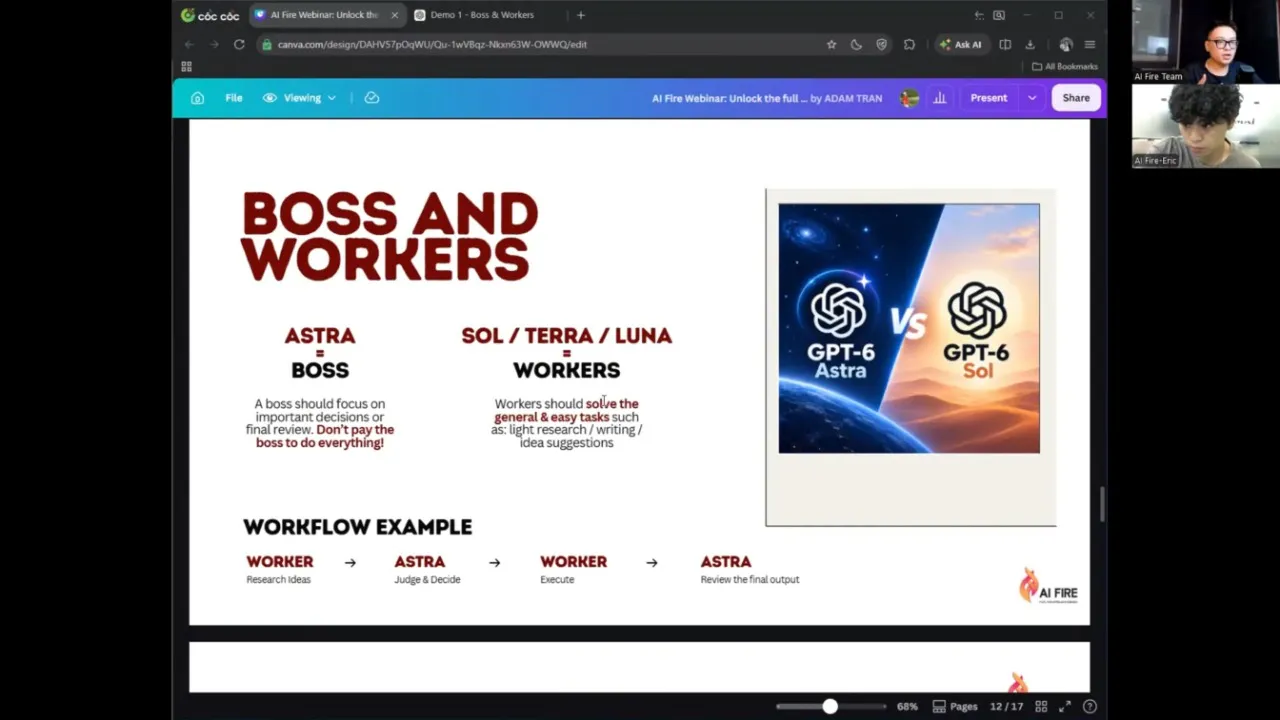
Task: Adjust the zoom slider handle
Action: coord(830,706)
